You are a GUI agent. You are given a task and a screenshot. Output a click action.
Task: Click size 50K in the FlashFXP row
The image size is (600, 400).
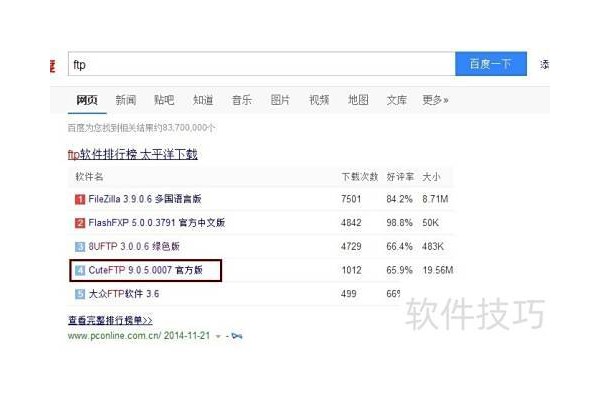(x=430, y=223)
